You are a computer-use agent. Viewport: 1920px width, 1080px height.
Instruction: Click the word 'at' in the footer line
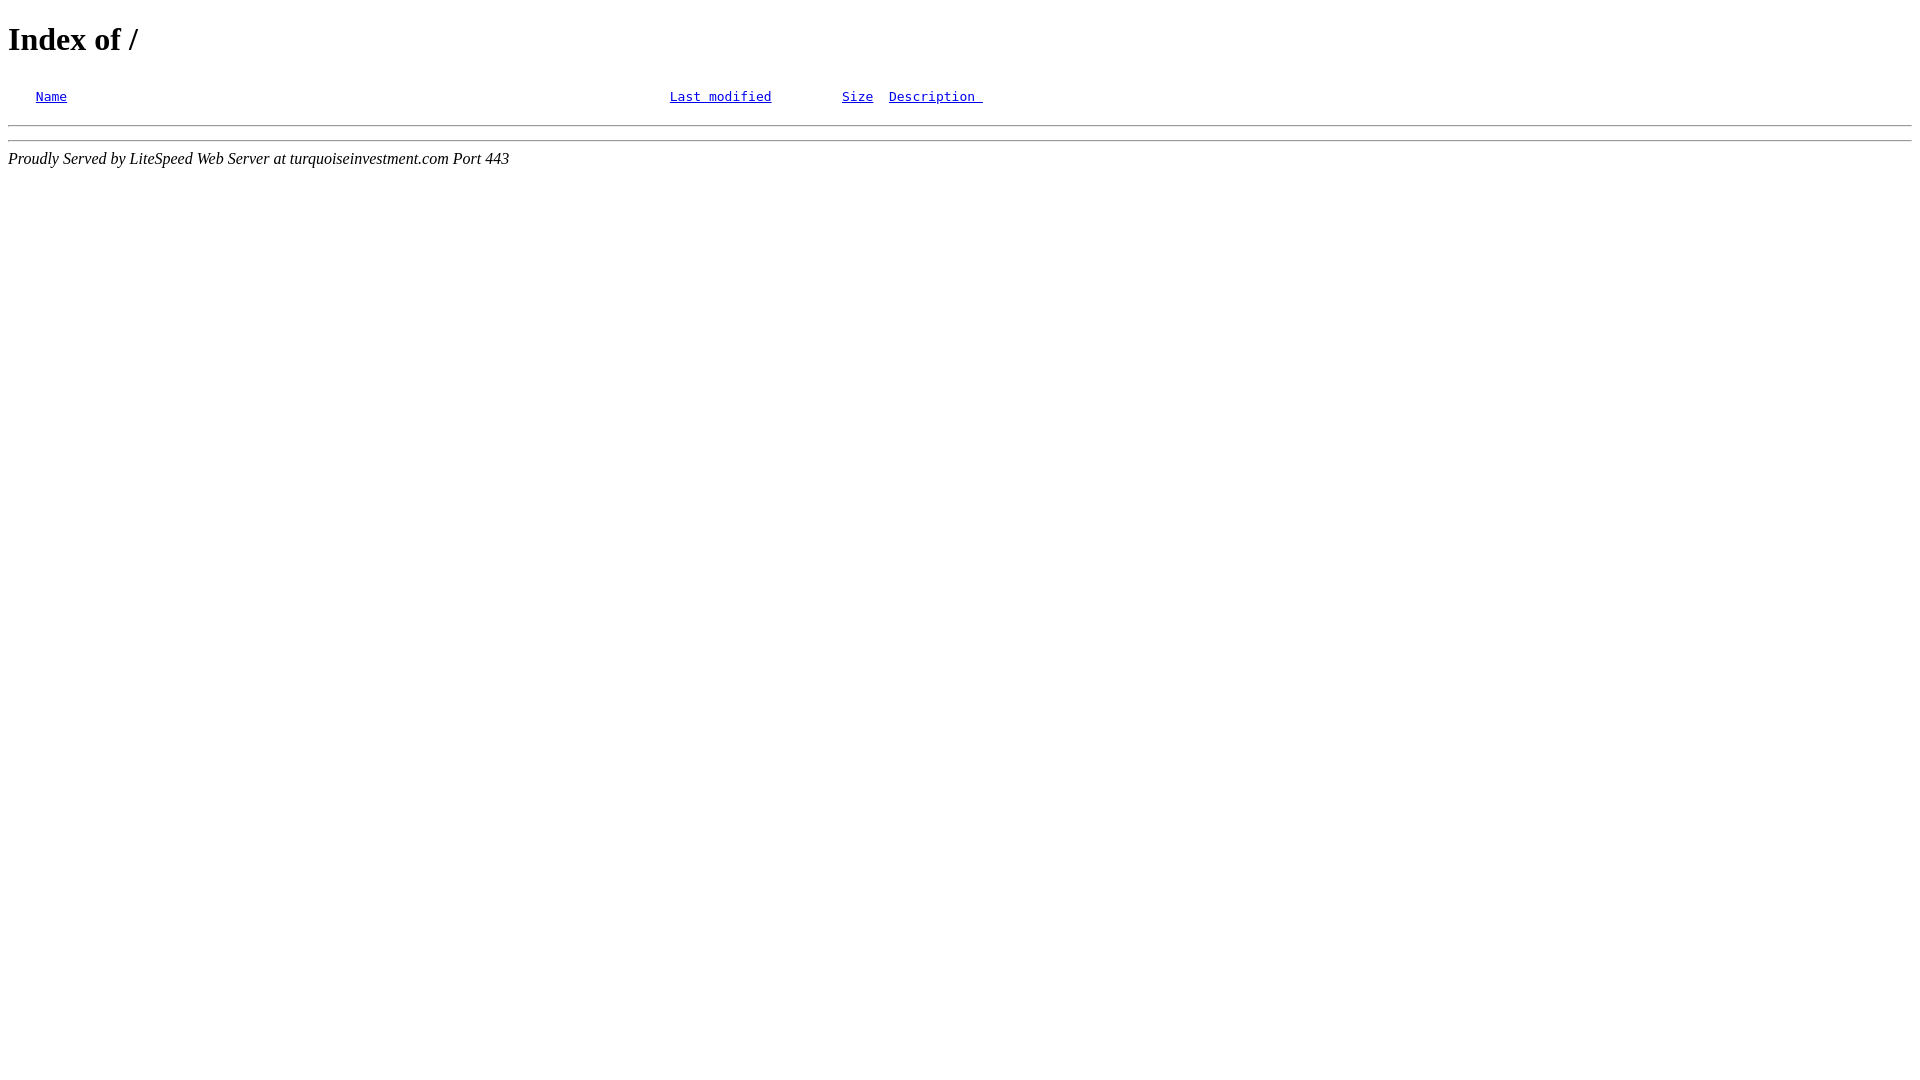tap(279, 159)
